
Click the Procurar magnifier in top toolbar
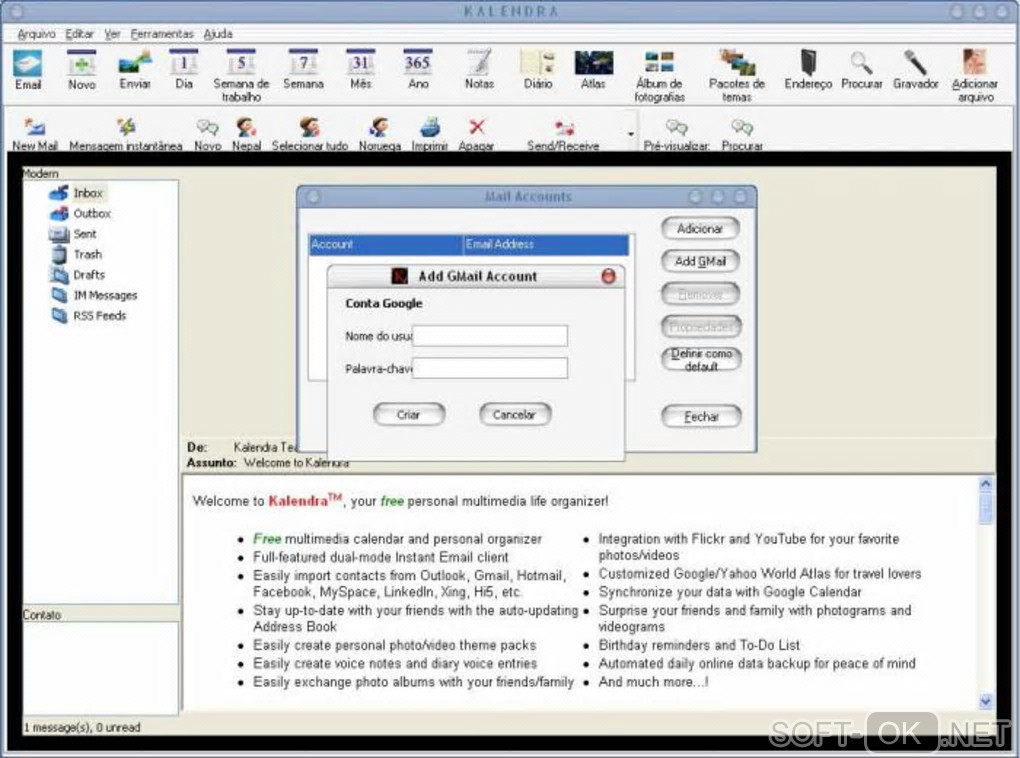[861, 70]
